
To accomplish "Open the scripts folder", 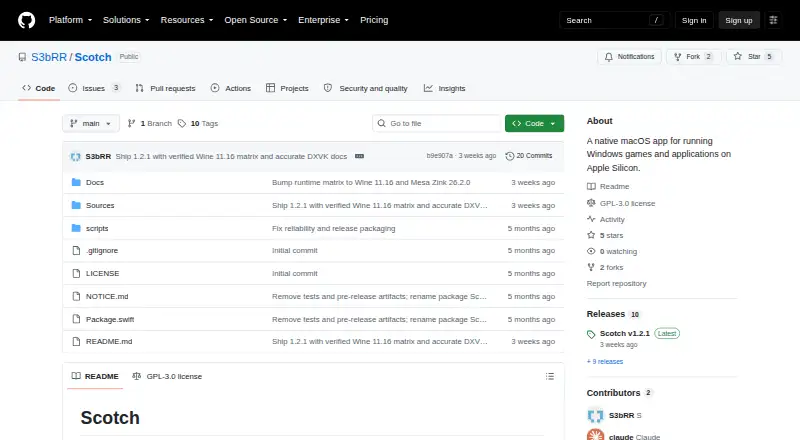I will (97, 228).
